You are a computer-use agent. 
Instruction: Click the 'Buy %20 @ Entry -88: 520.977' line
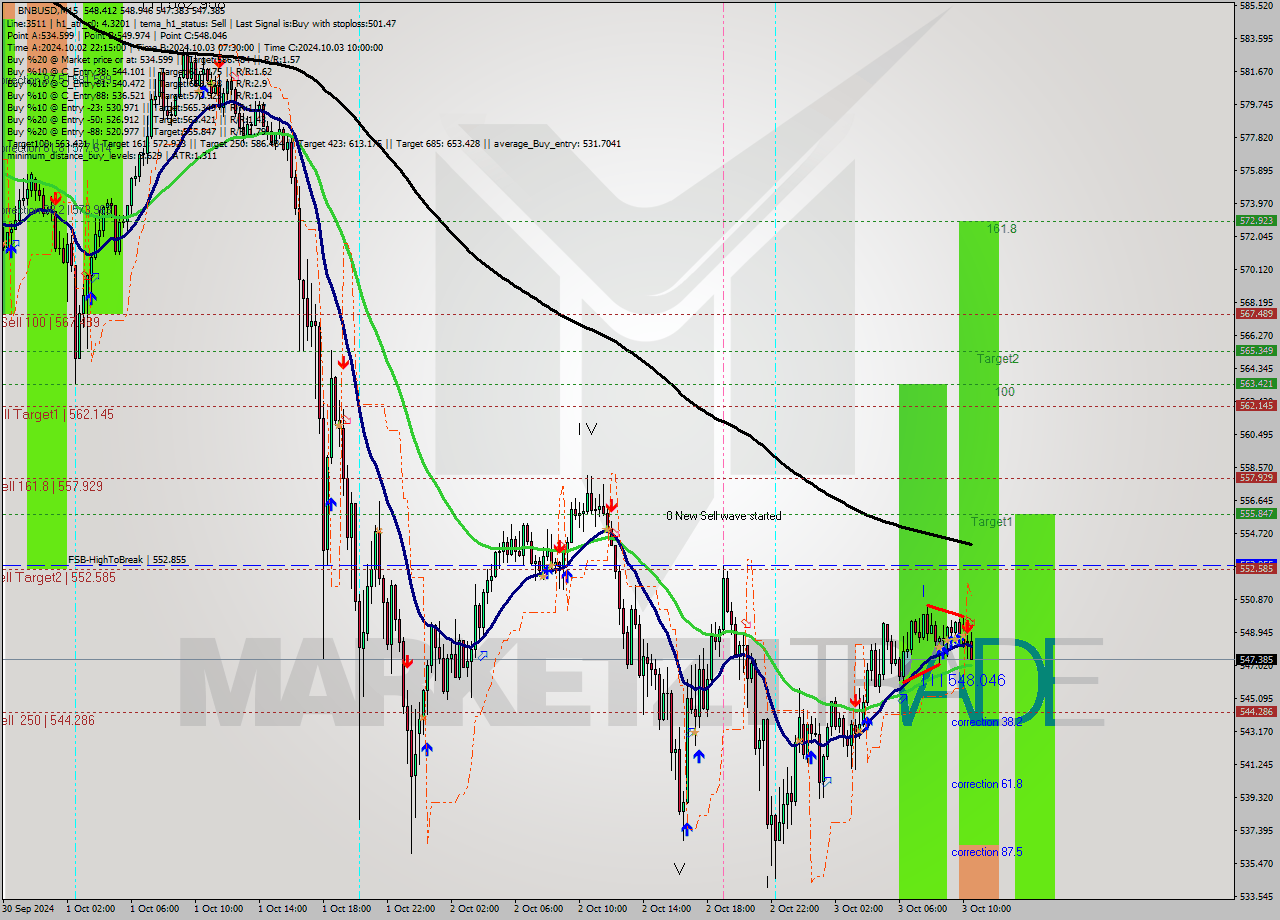click(x=73, y=131)
